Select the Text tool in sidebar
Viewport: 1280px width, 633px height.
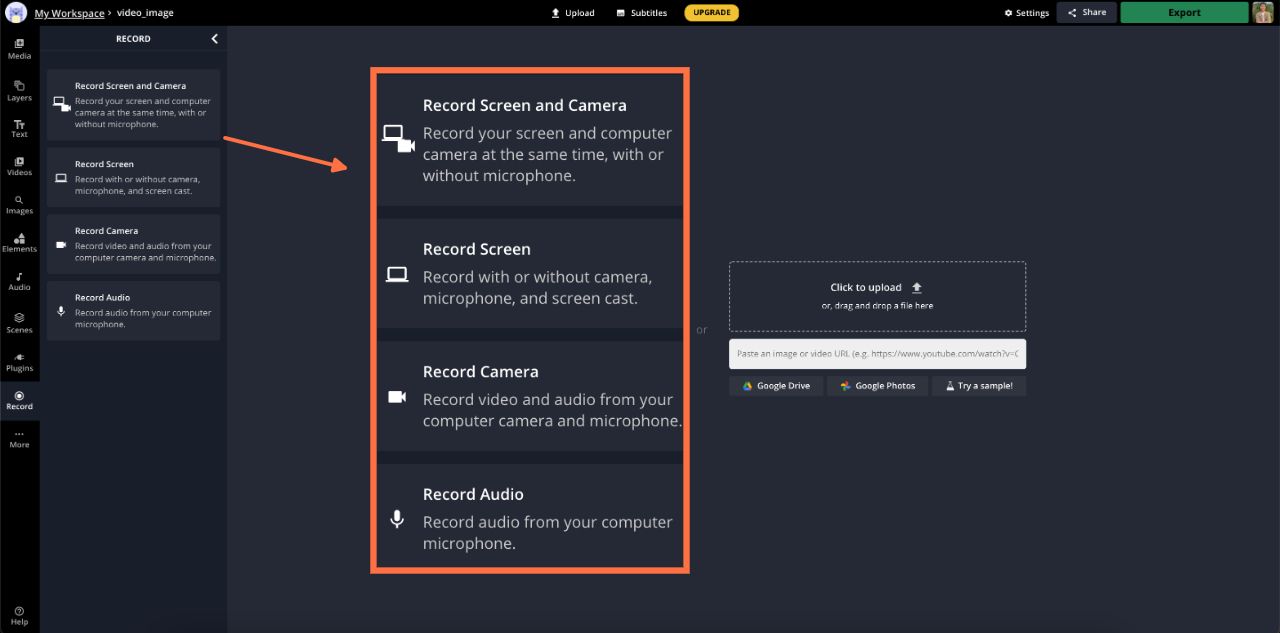[x=19, y=128]
